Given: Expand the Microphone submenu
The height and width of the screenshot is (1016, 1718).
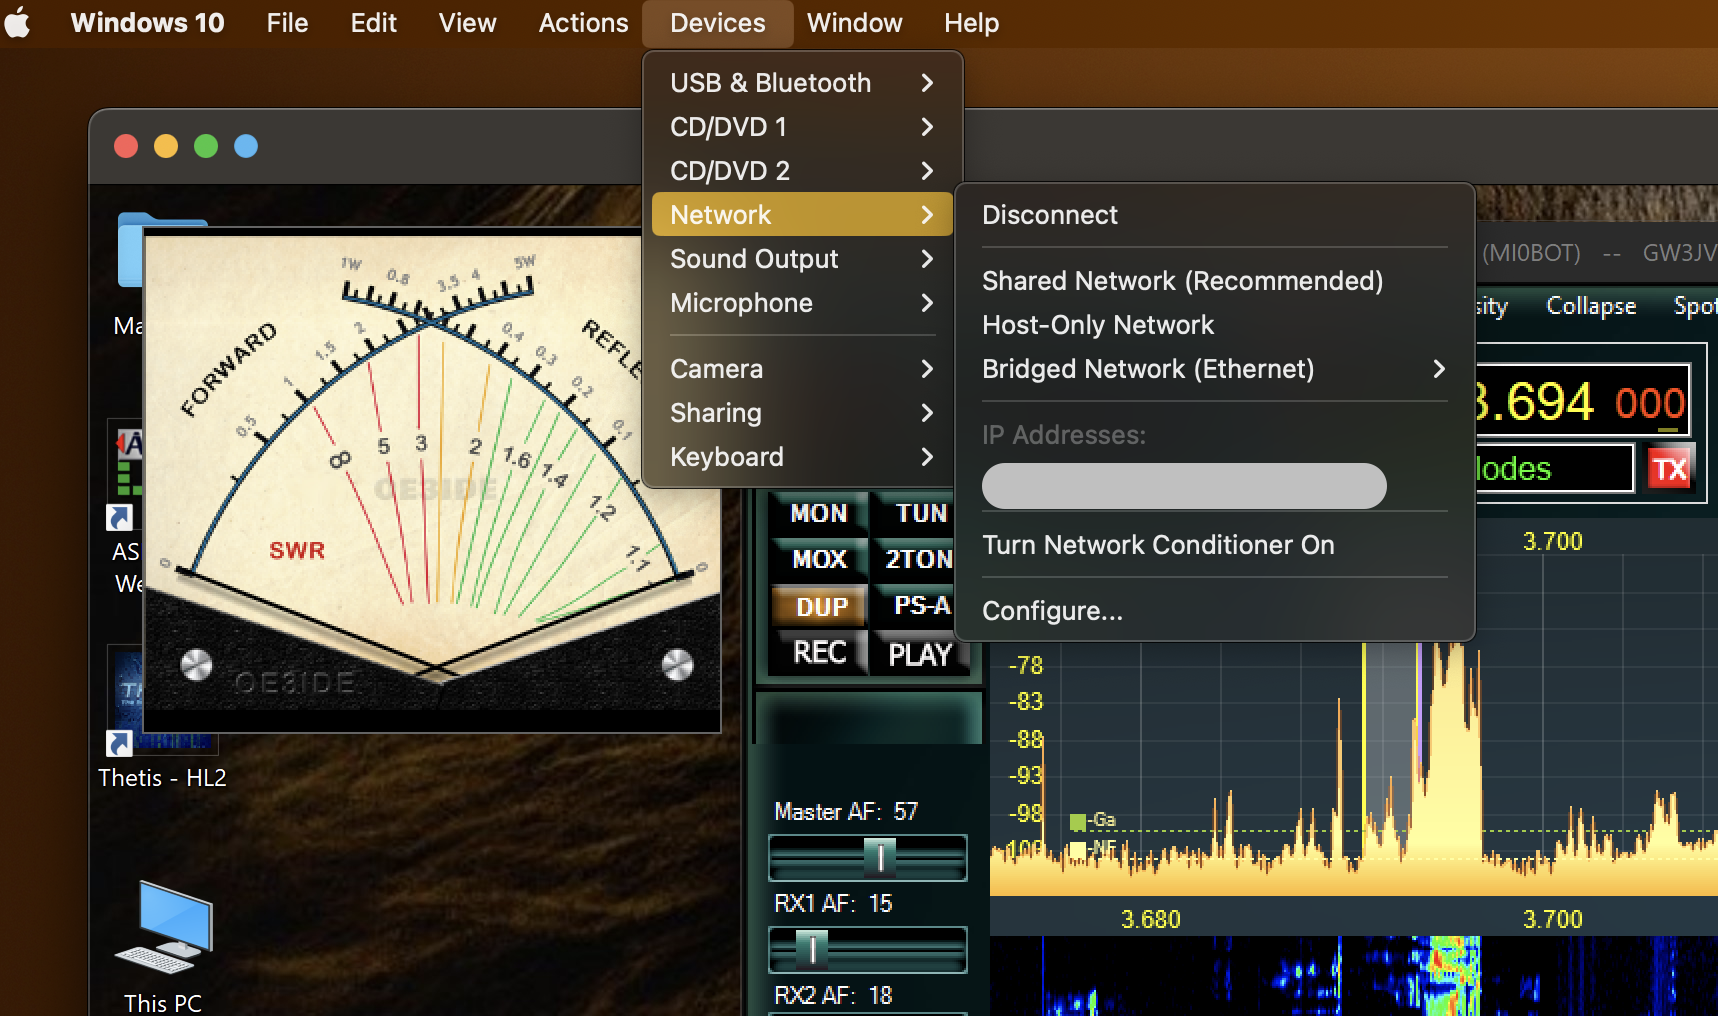Looking at the screenshot, I should coord(802,302).
